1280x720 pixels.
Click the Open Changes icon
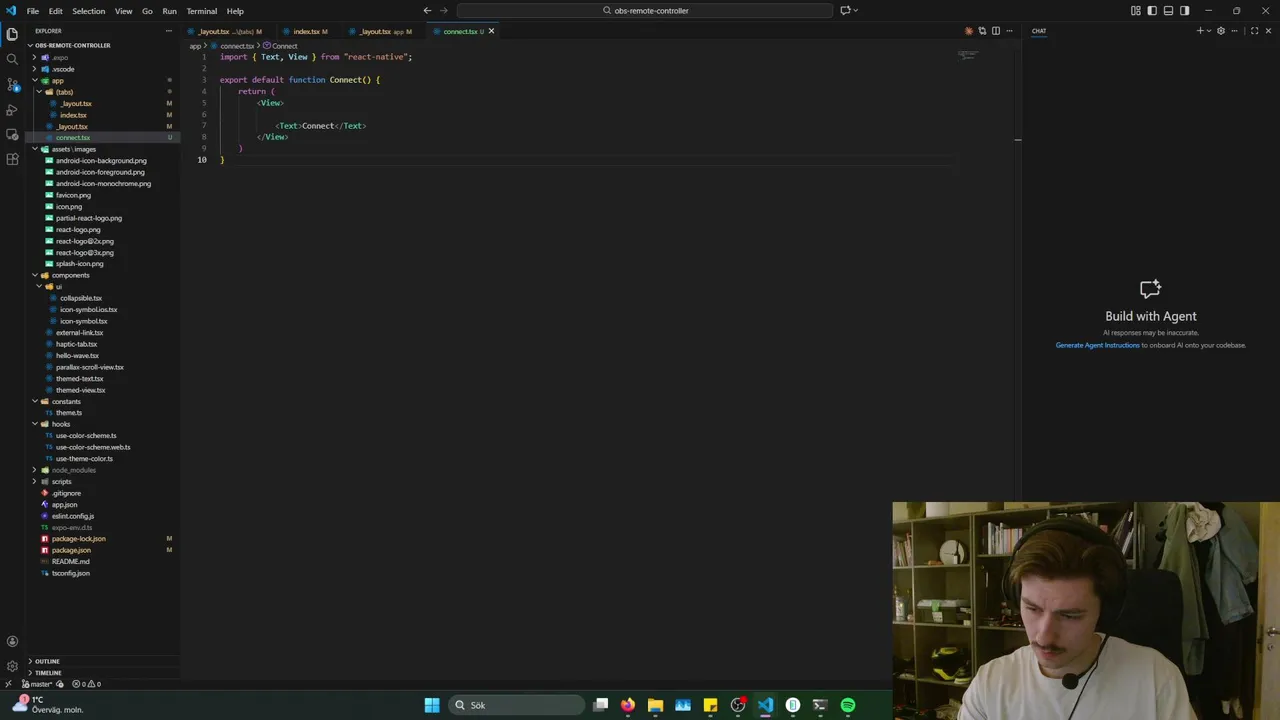[982, 31]
